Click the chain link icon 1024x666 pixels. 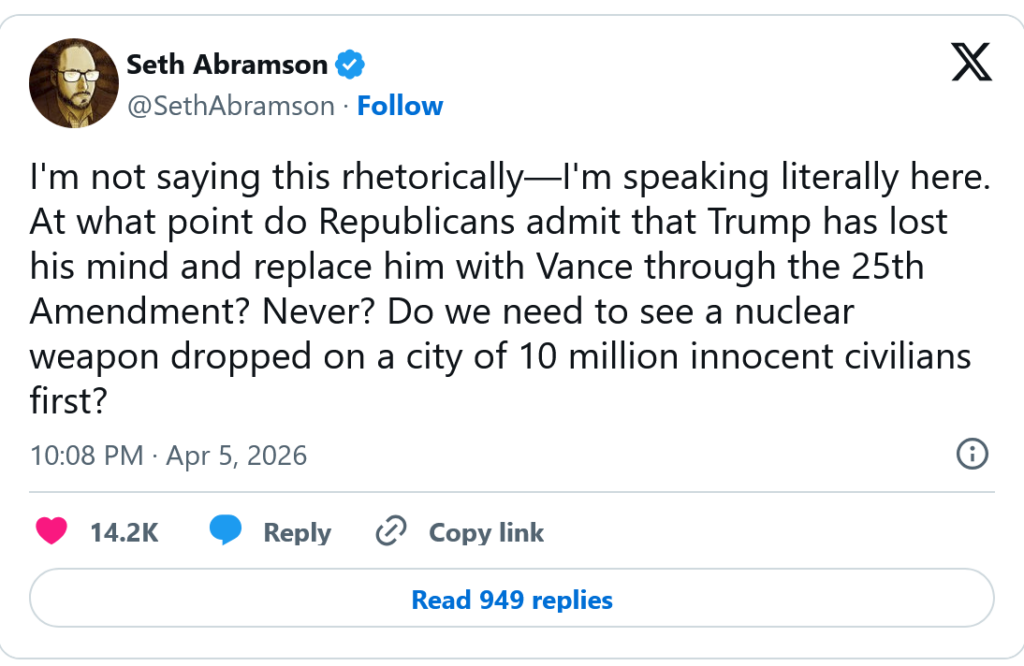388,532
